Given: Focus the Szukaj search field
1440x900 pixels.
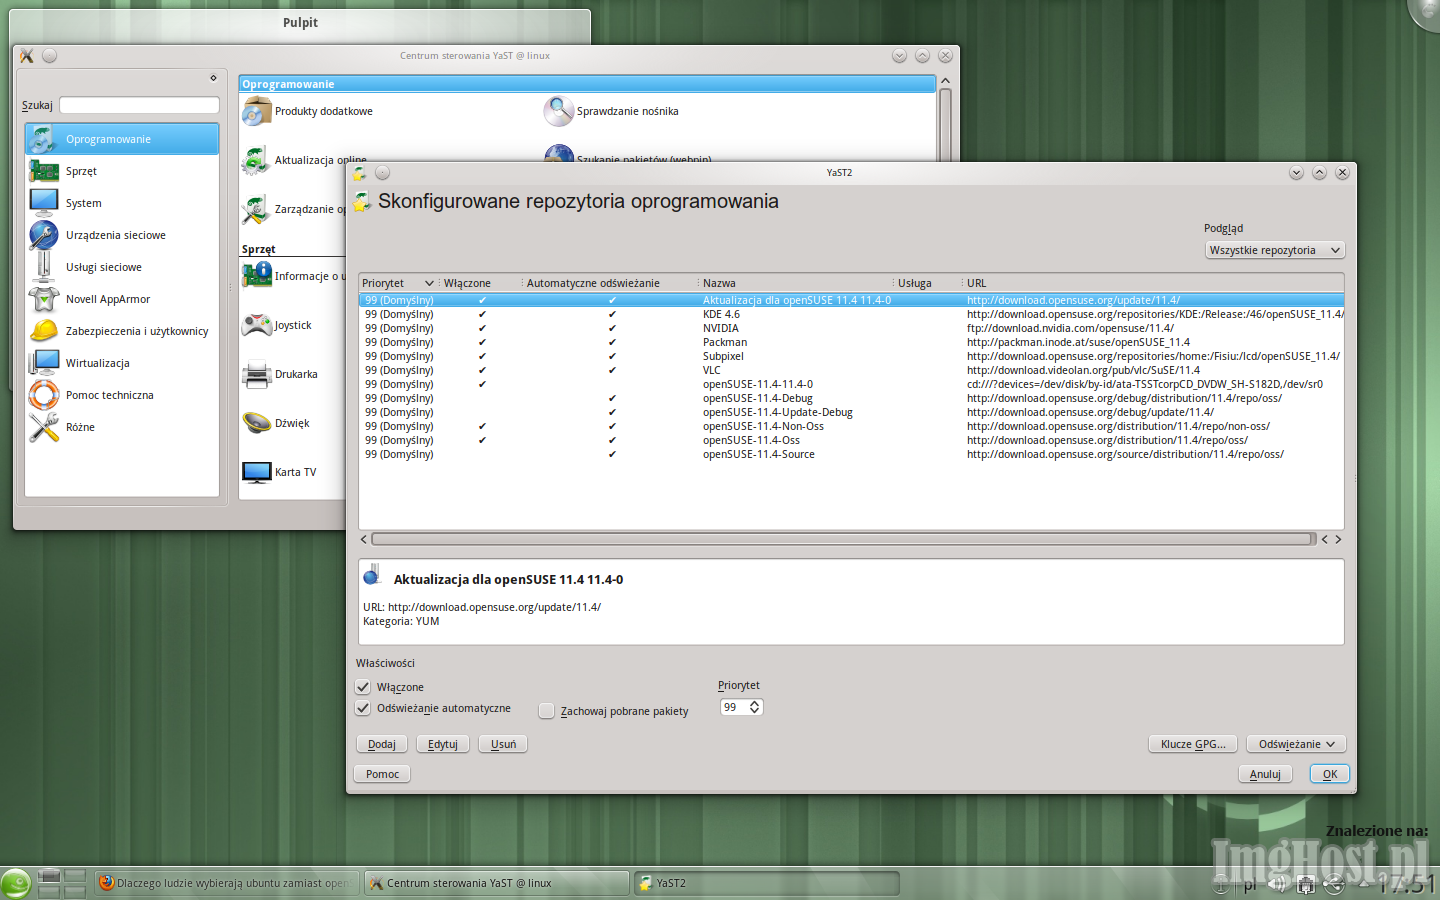Looking at the screenshot, I should click(139, 105).
